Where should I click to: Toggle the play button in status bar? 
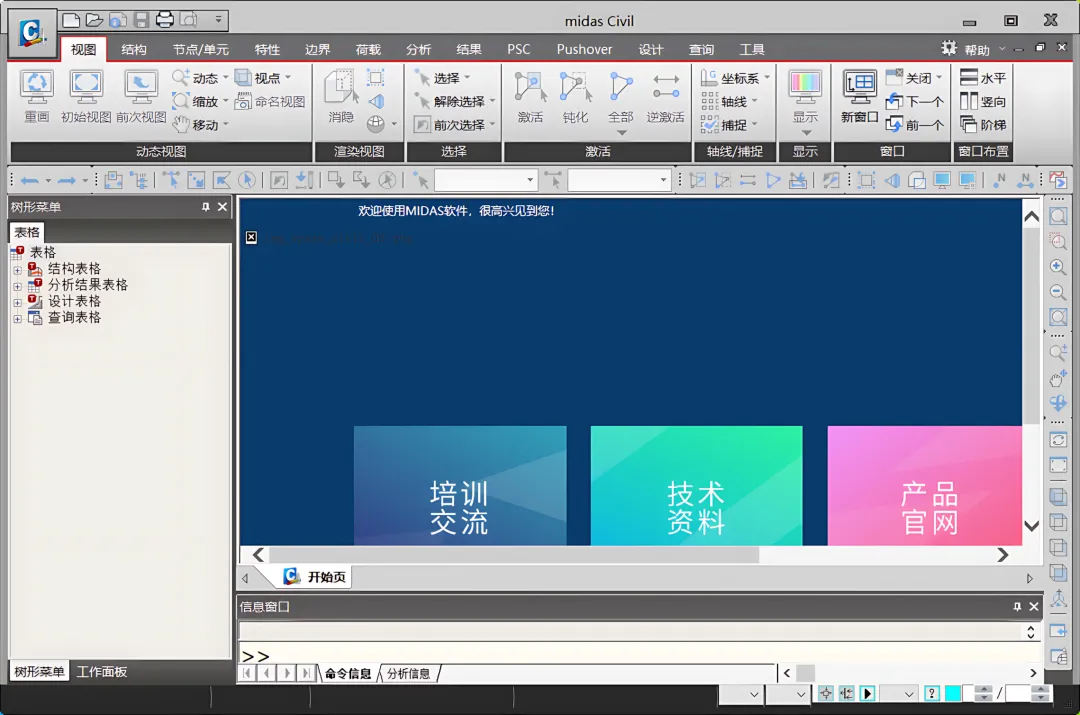point(868,694)
